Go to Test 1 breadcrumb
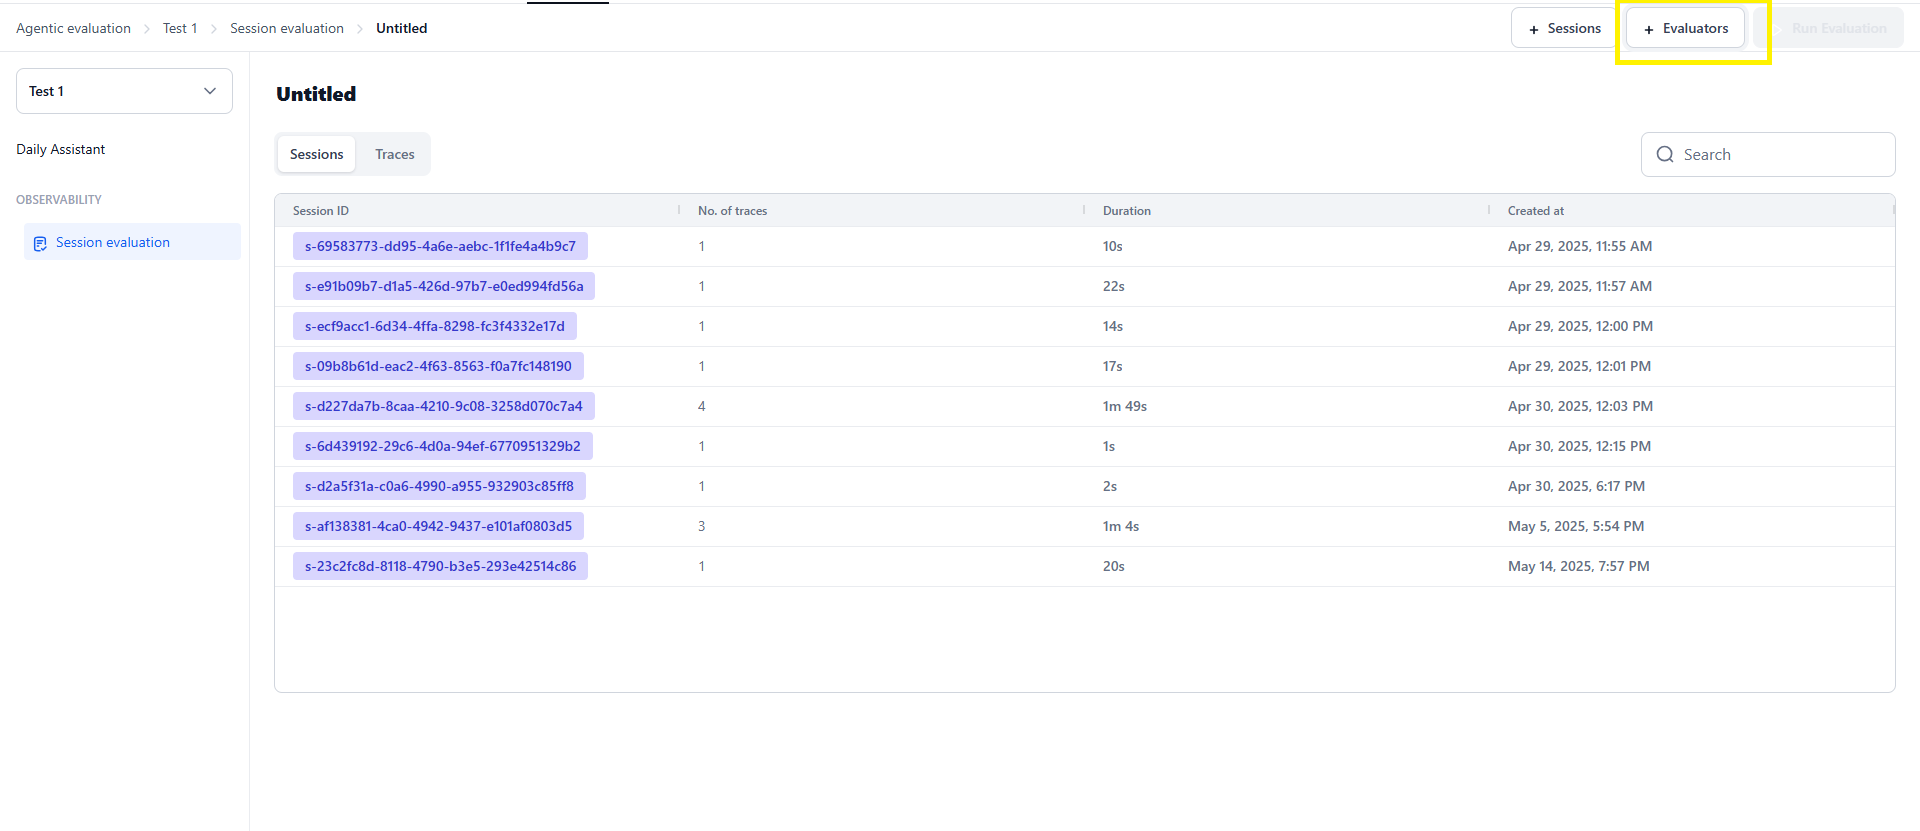 coord(180,28)
